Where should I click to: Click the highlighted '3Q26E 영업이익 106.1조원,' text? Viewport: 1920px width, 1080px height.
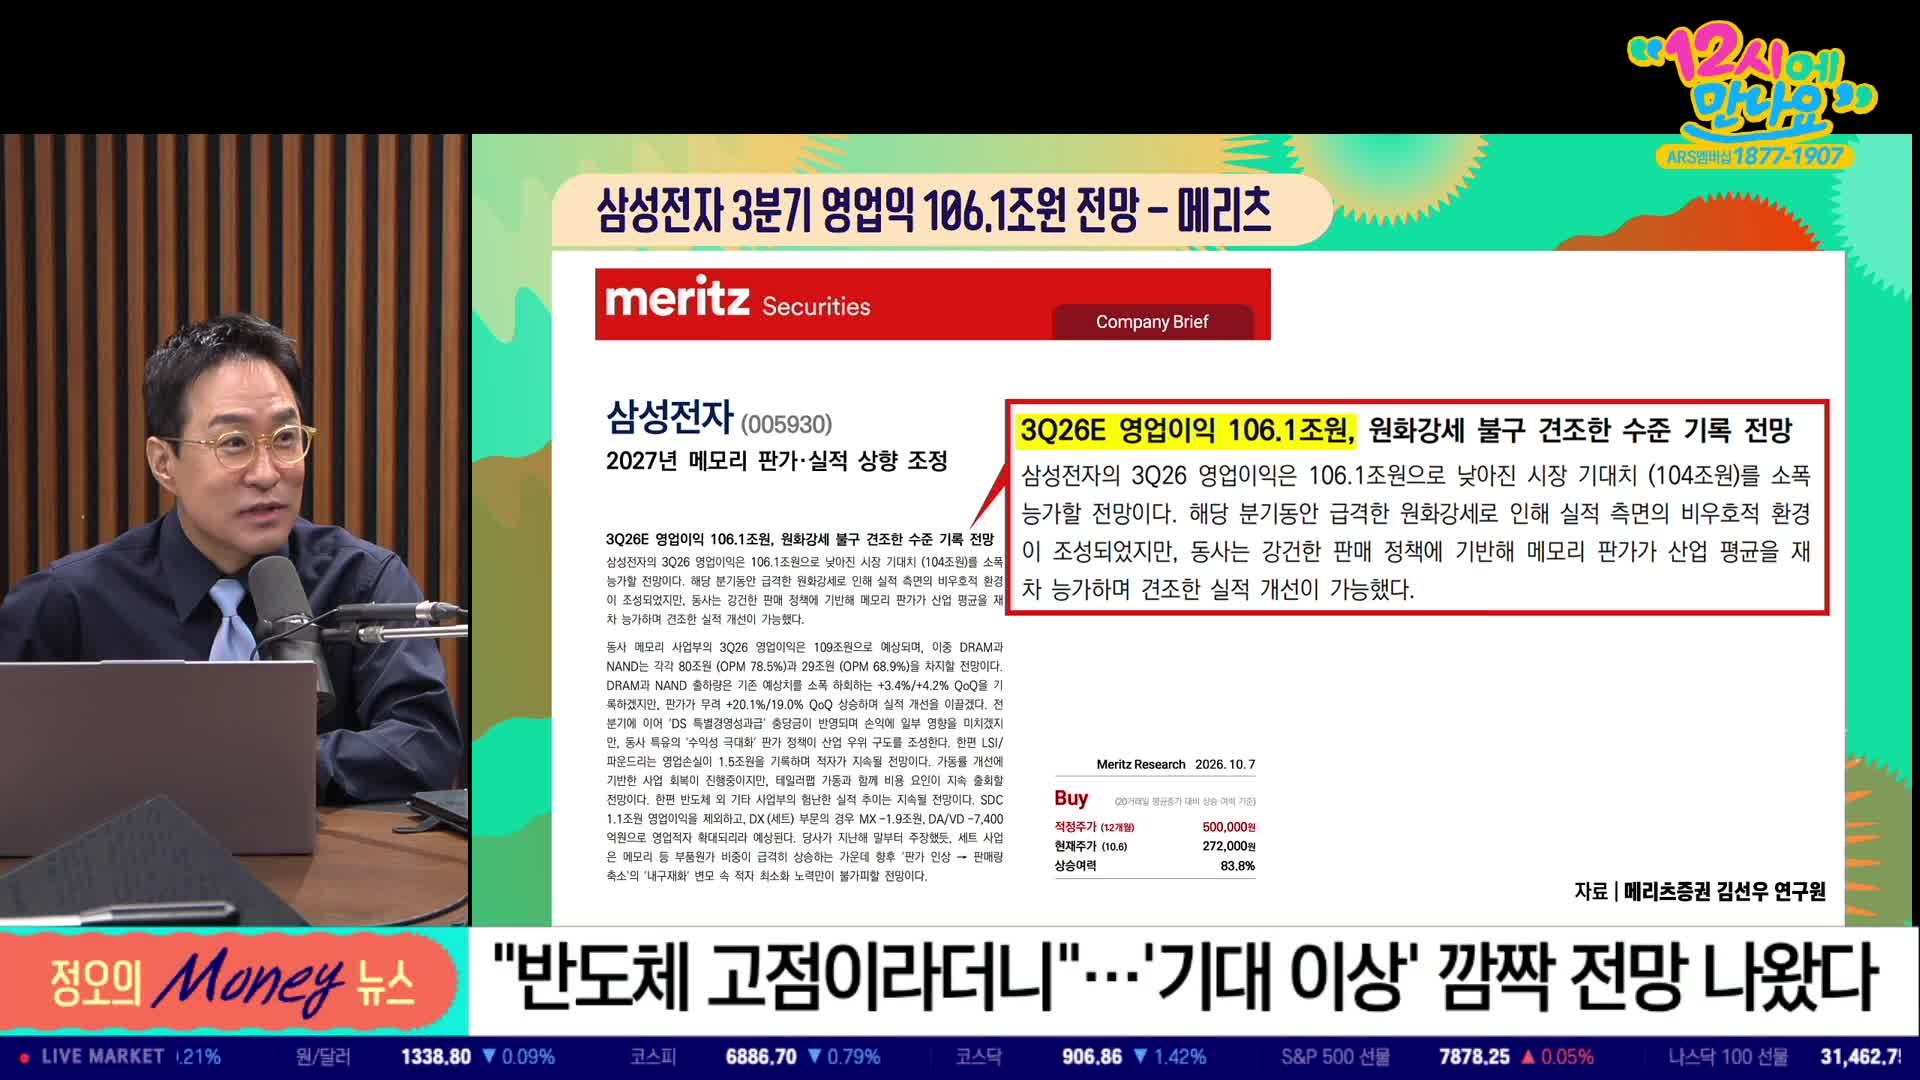pyautogui.click(x=1186, y=430)
